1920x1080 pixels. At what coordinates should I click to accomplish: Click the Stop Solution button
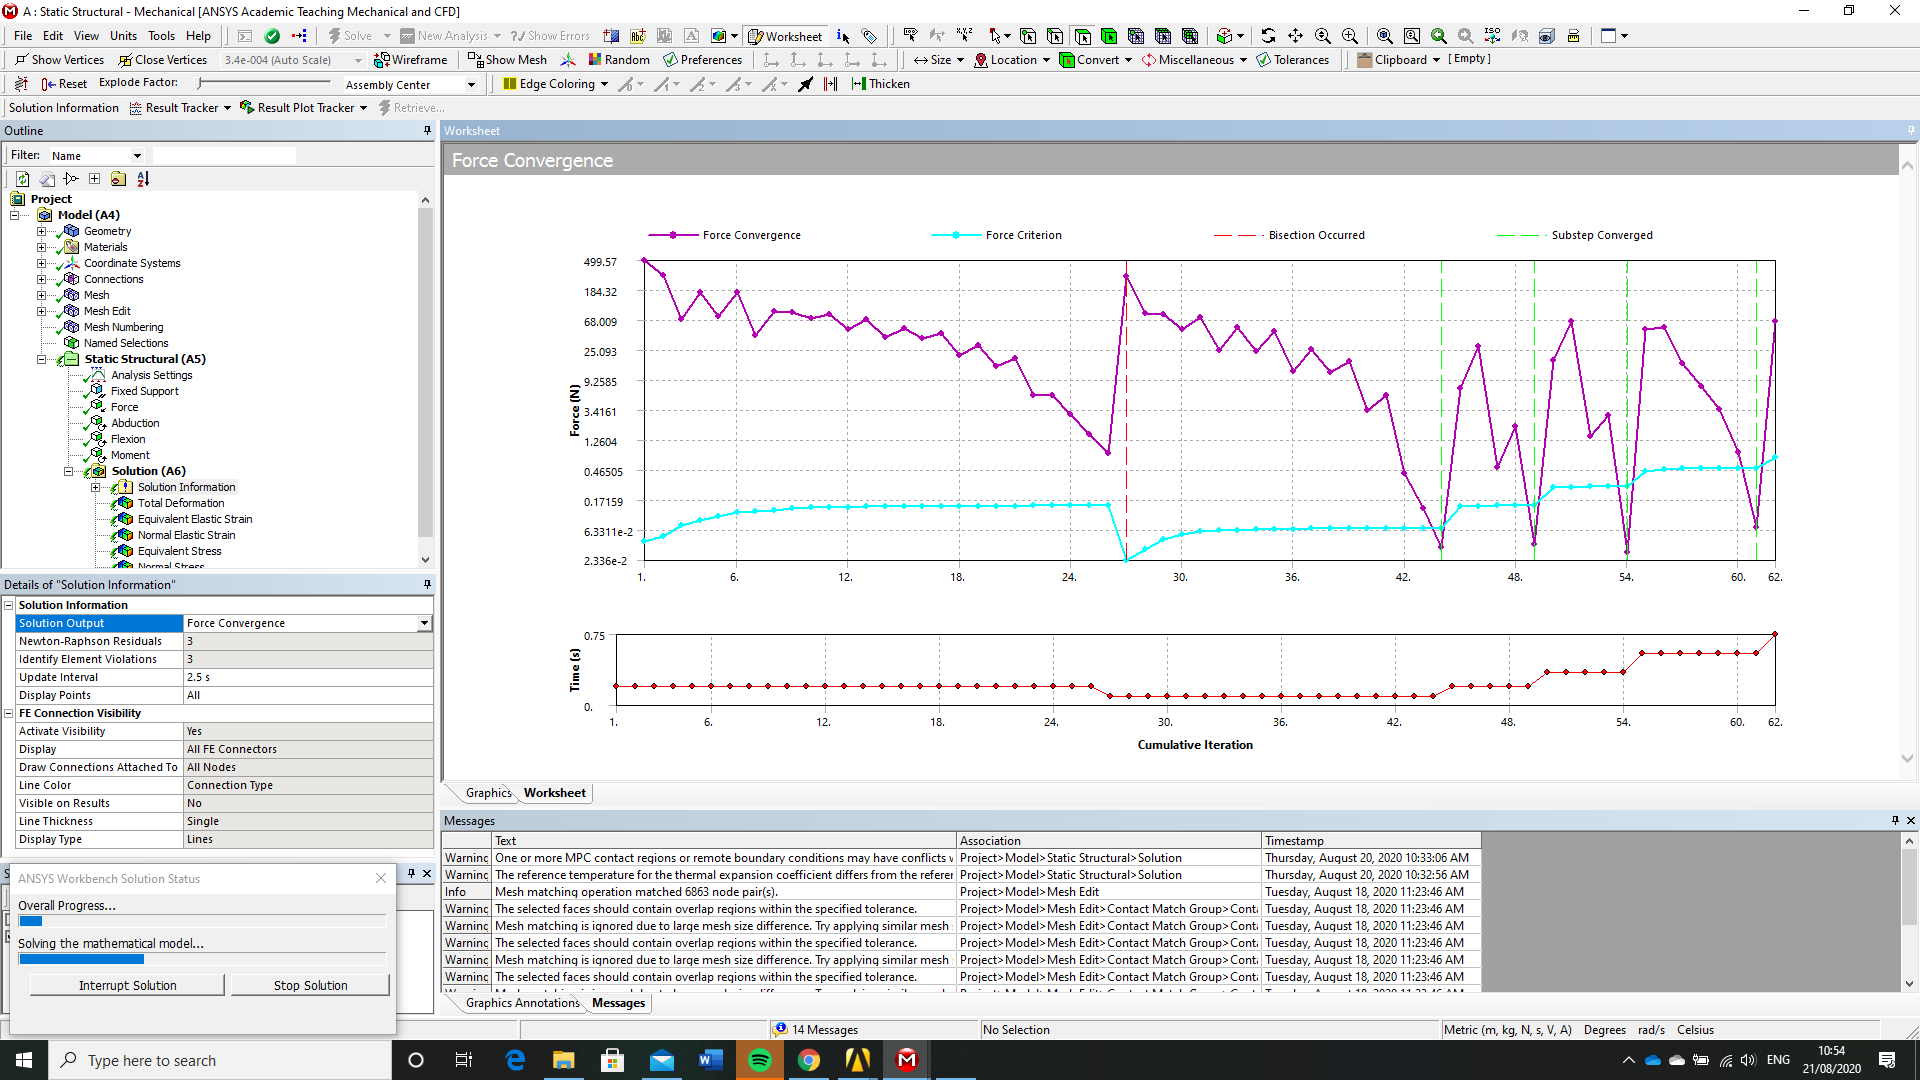tap(310, 985)
